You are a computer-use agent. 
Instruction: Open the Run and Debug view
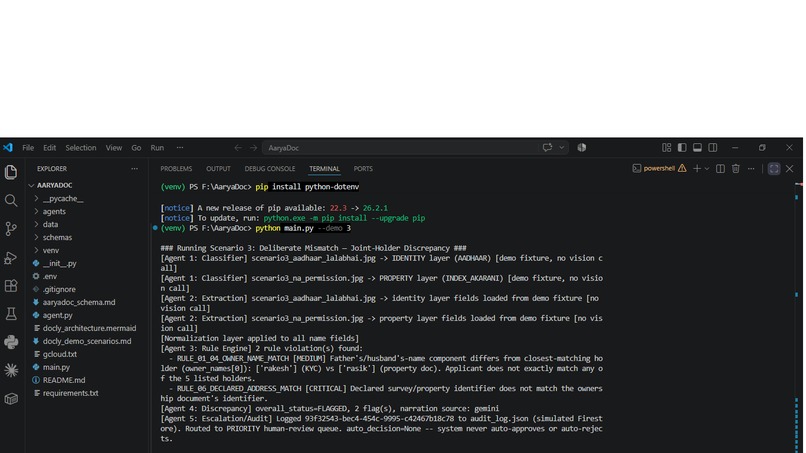(x=11, y=258)
